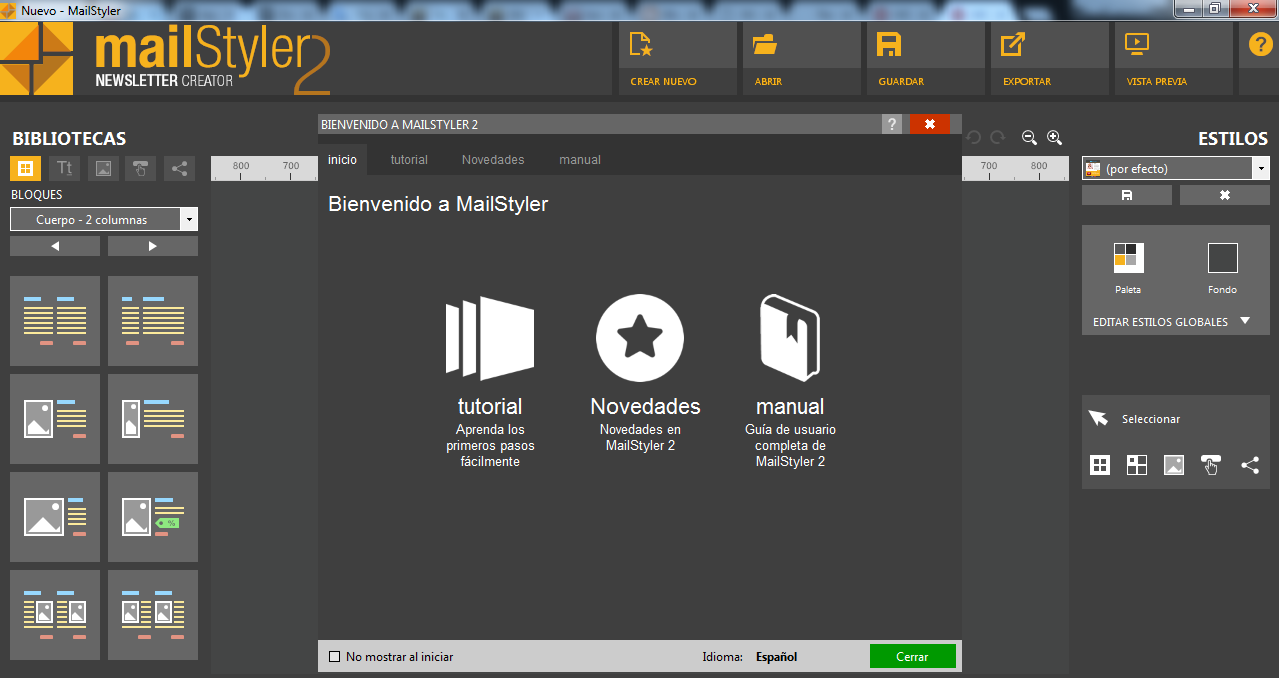Switch to the 'tutorial' tab

coord(409,160)
